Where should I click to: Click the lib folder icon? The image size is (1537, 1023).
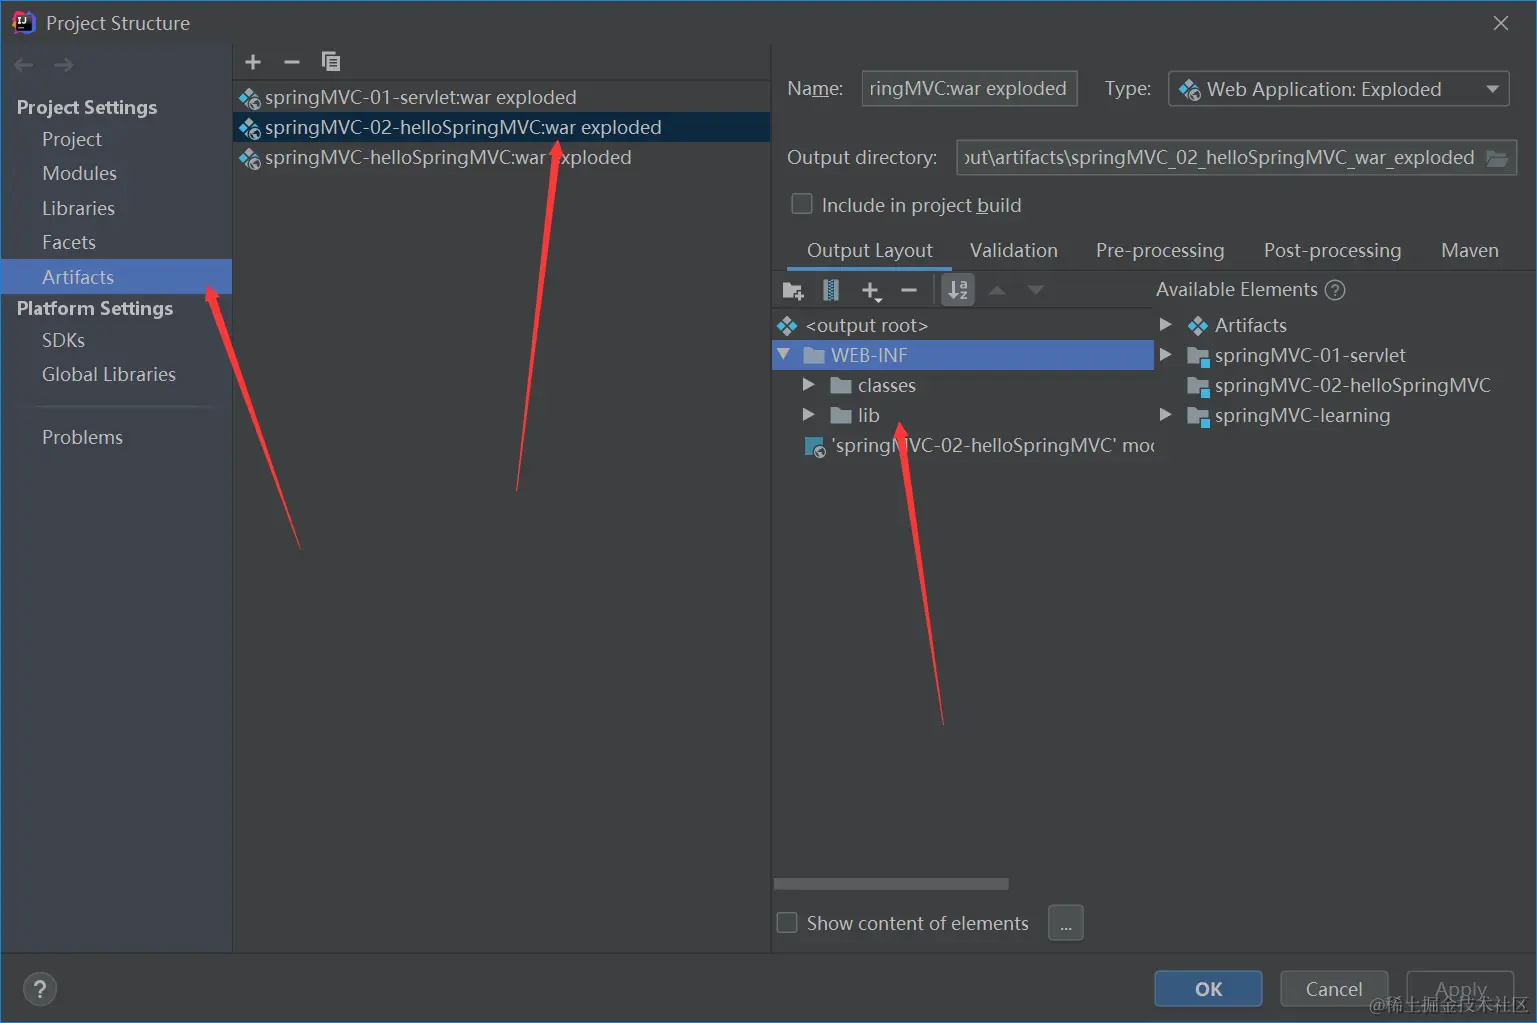[841, 416]
